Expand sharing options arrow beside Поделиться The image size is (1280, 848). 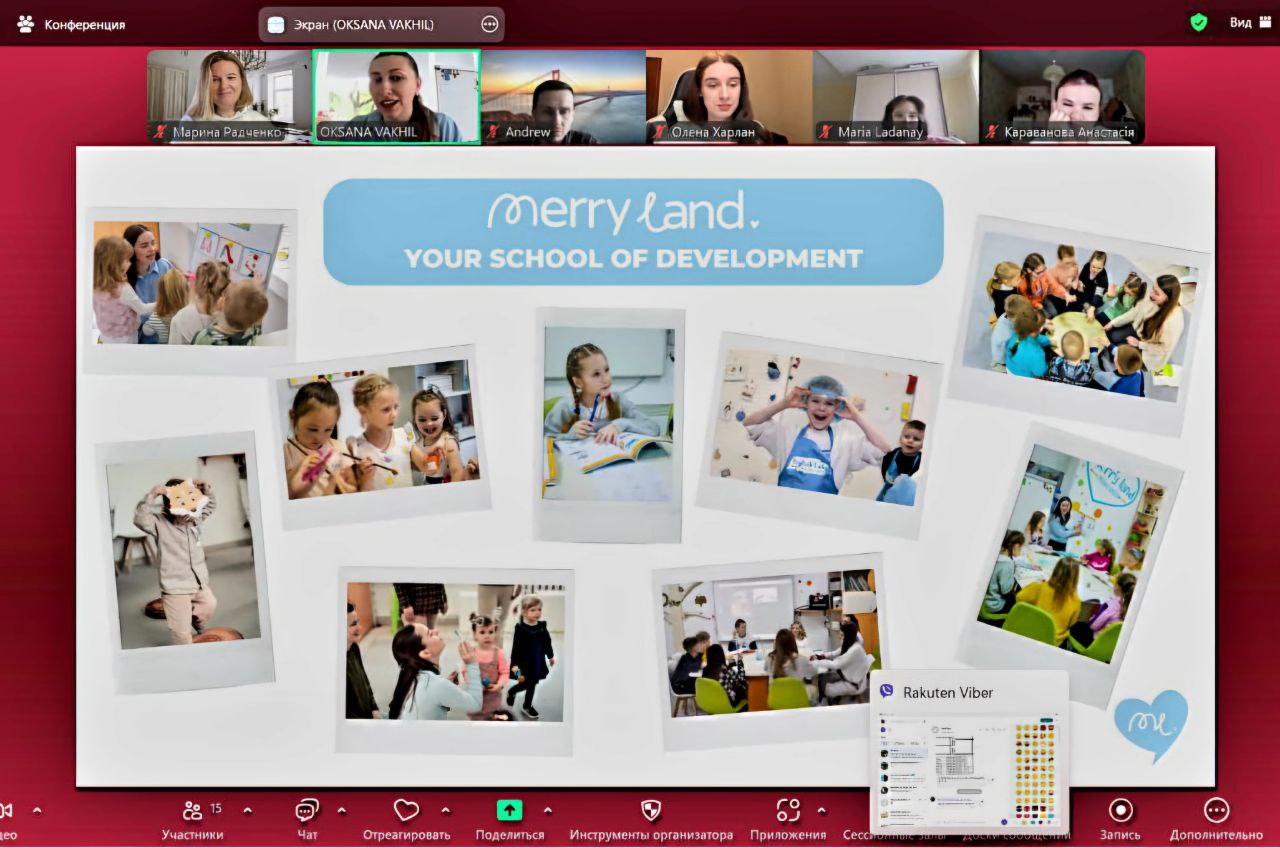[x=547, y=810]
